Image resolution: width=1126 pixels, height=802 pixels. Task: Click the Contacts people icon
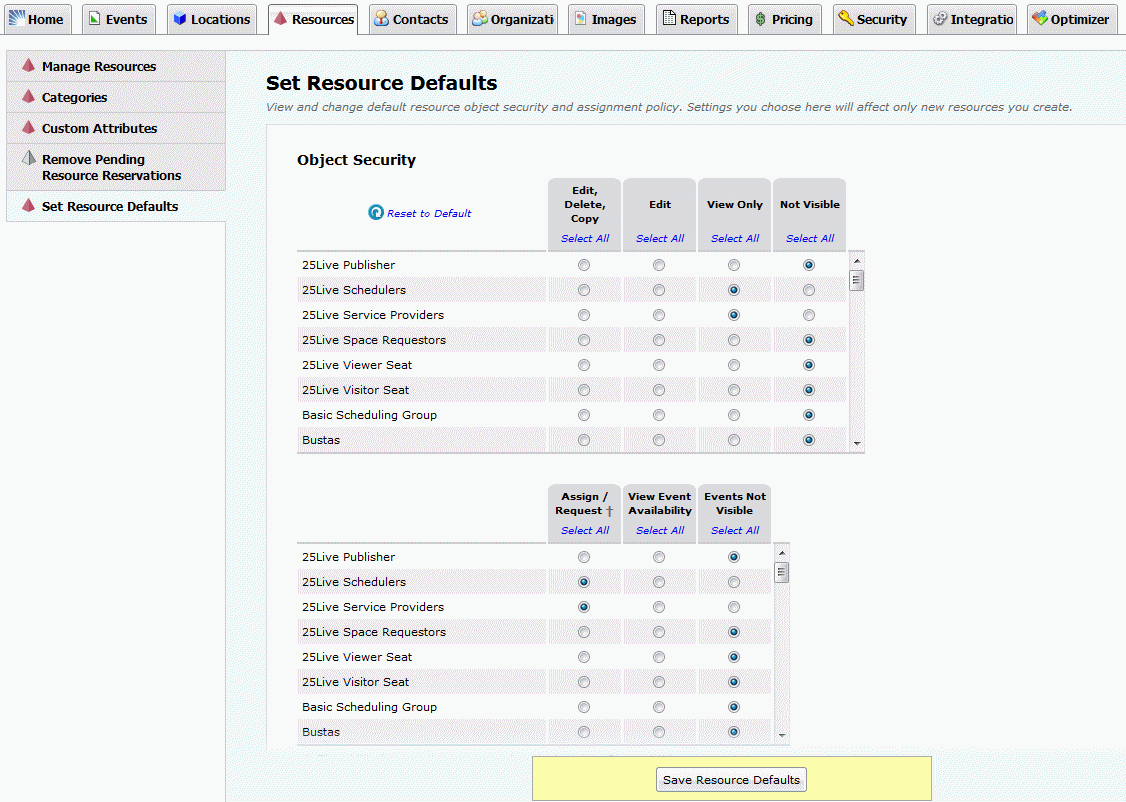[x=381, y=19]
